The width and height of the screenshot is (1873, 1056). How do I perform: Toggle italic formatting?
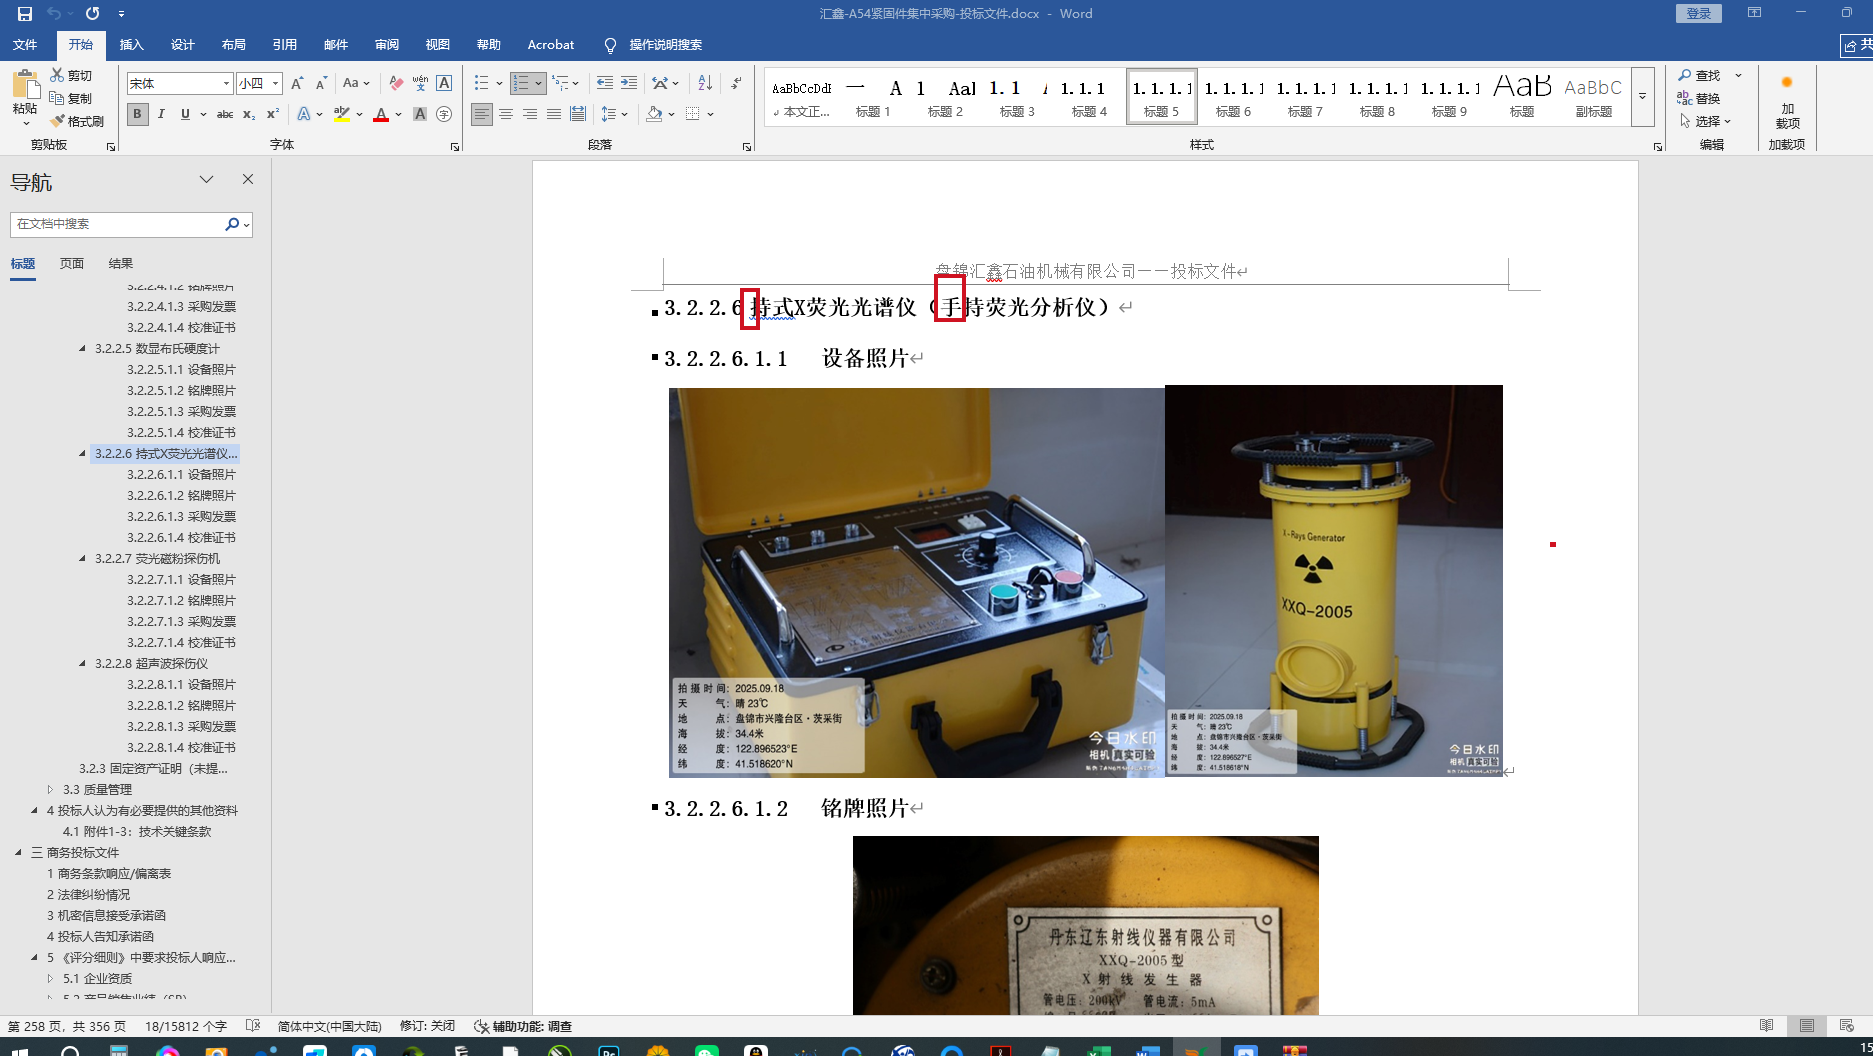point(161,114)
